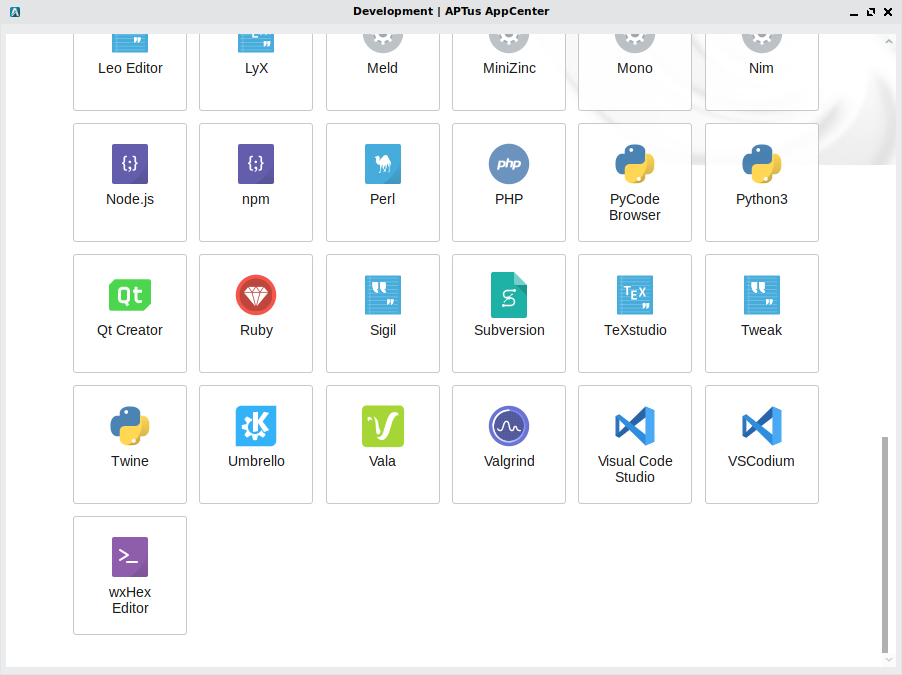Screen dimensions: 902x675
Task: Click the 'TeXstudio' label
Action: [x=635, y=330]
